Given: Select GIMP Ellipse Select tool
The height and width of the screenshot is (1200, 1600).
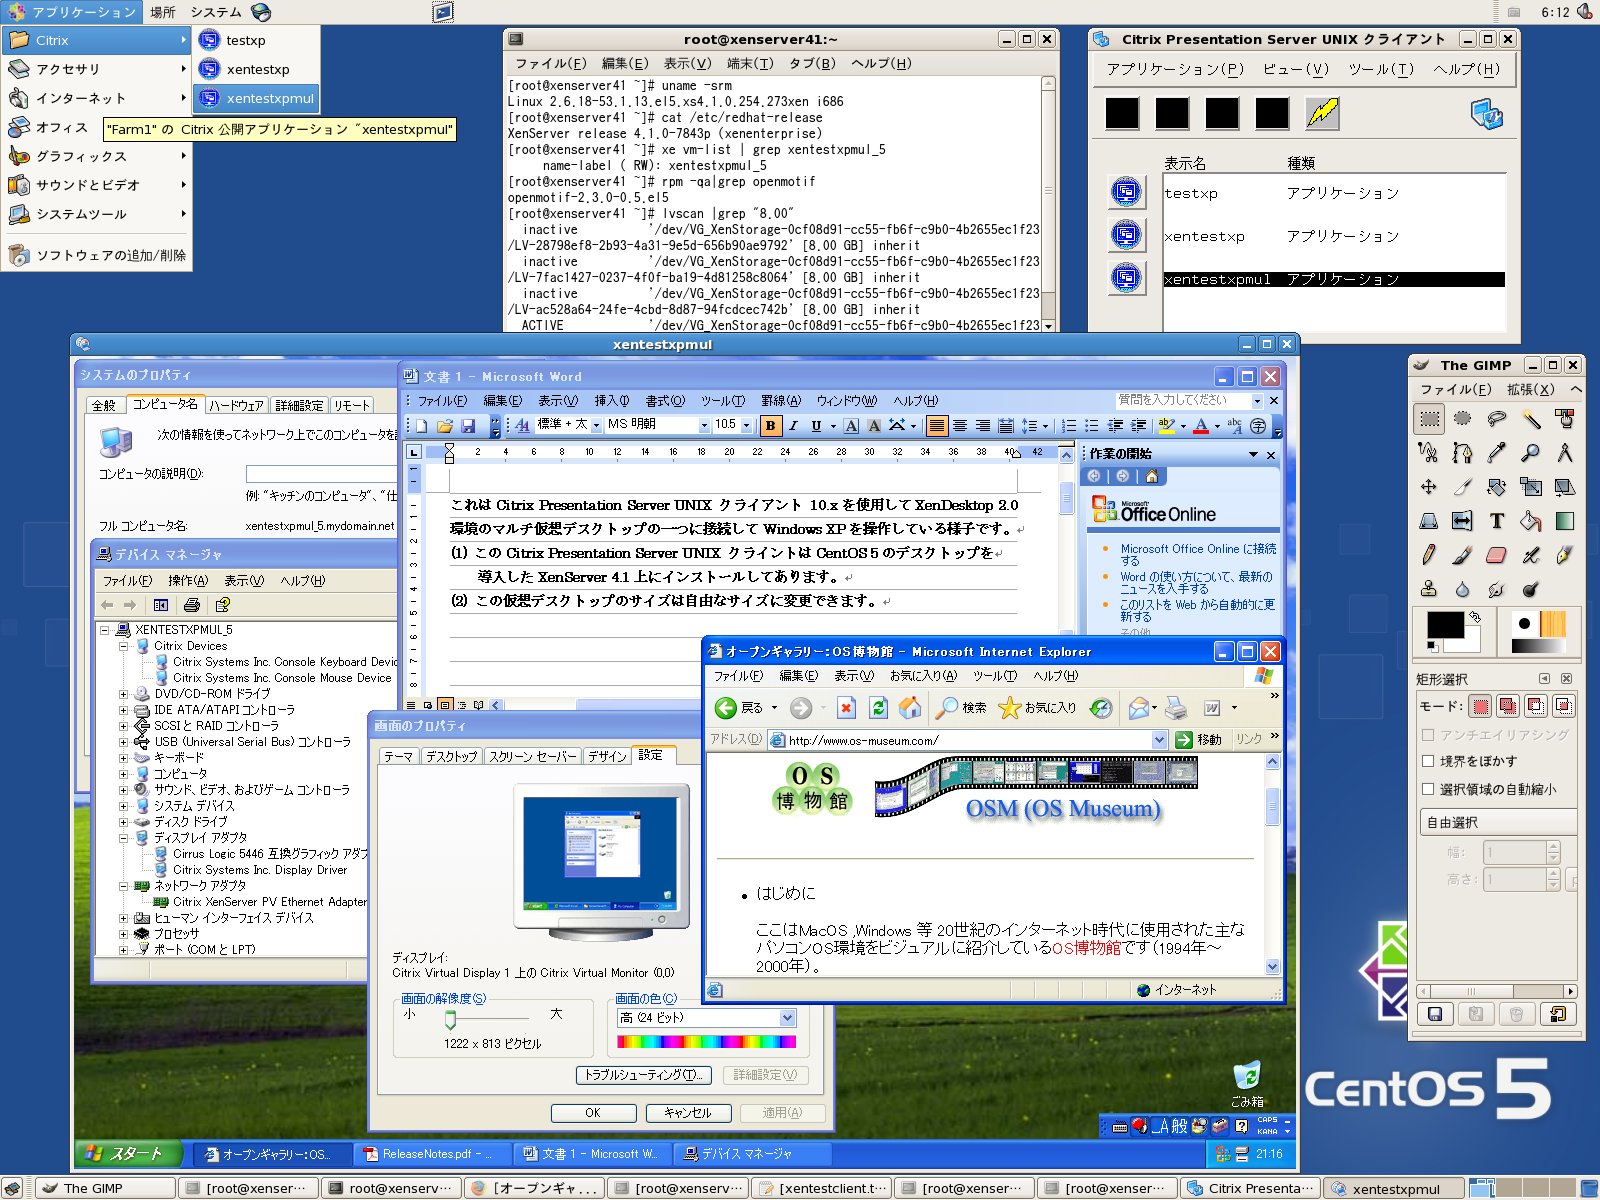Looking at the screenshot, I should coord(1462,419).
